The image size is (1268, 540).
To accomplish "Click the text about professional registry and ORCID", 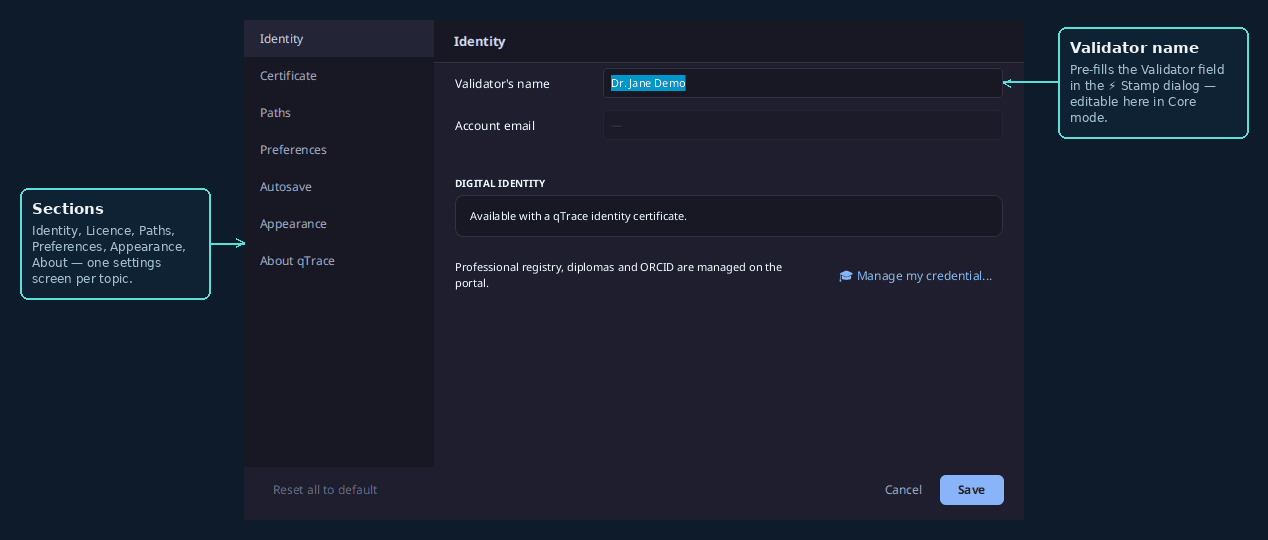I will pos(618,275).
